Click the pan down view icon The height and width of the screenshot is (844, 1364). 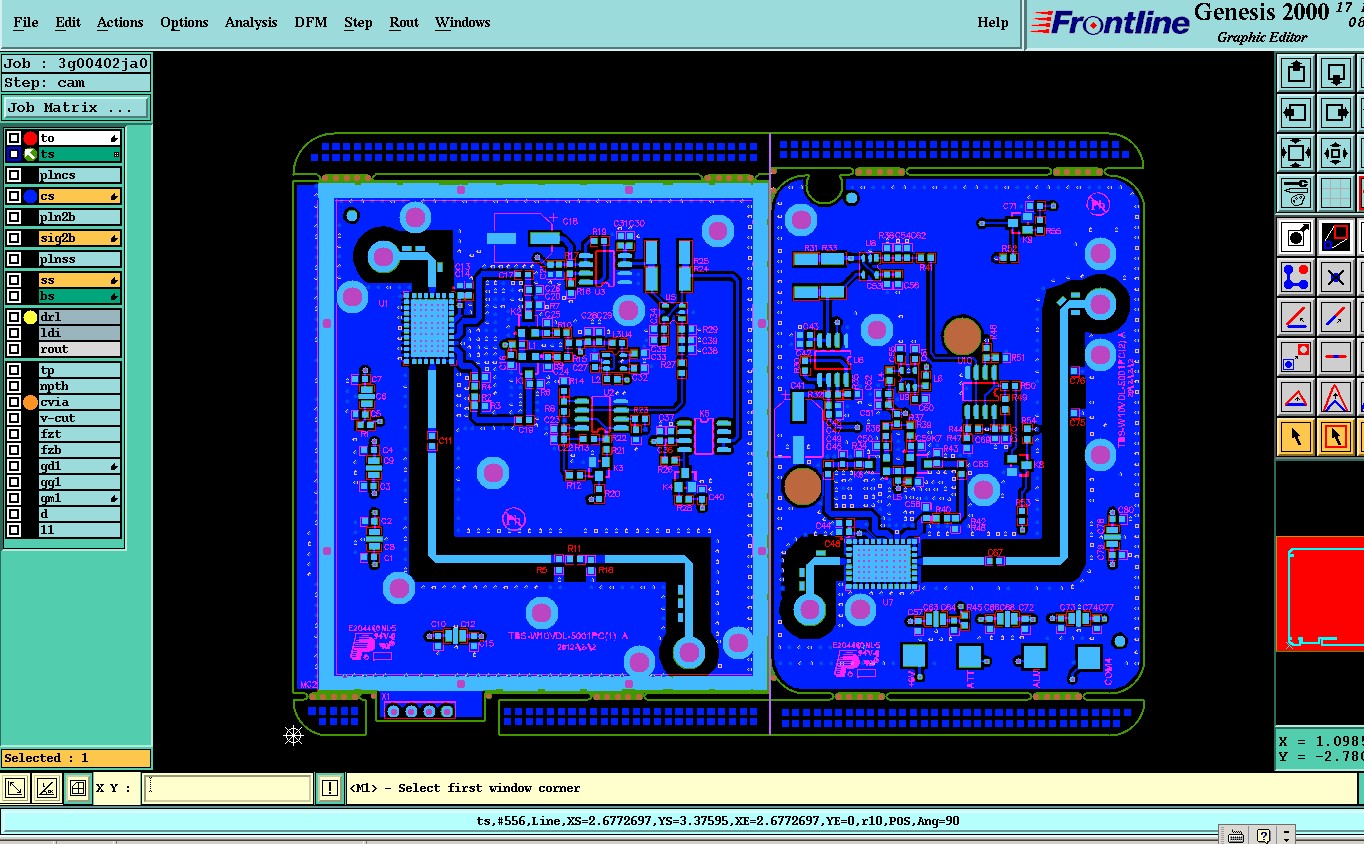point(1337,73)
